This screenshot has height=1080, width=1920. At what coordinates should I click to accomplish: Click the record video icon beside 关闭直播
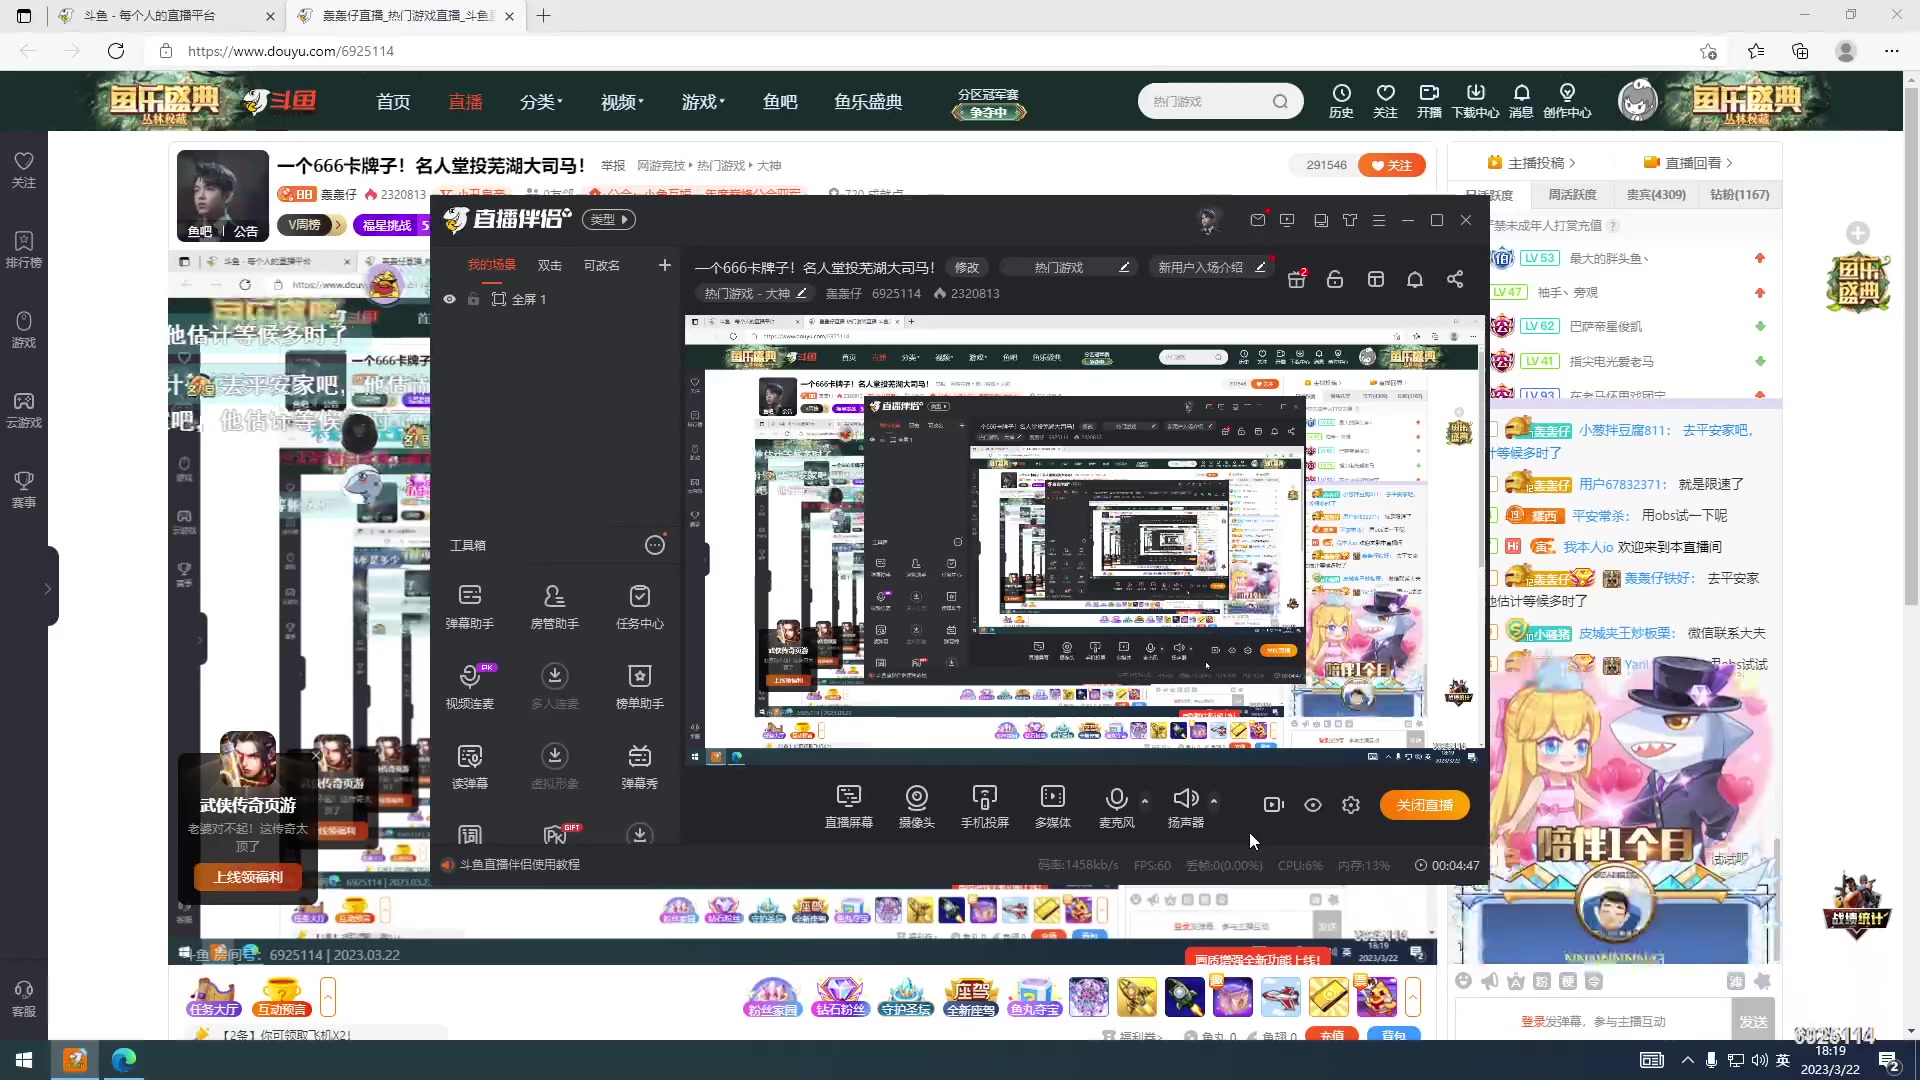point(1273,805)
